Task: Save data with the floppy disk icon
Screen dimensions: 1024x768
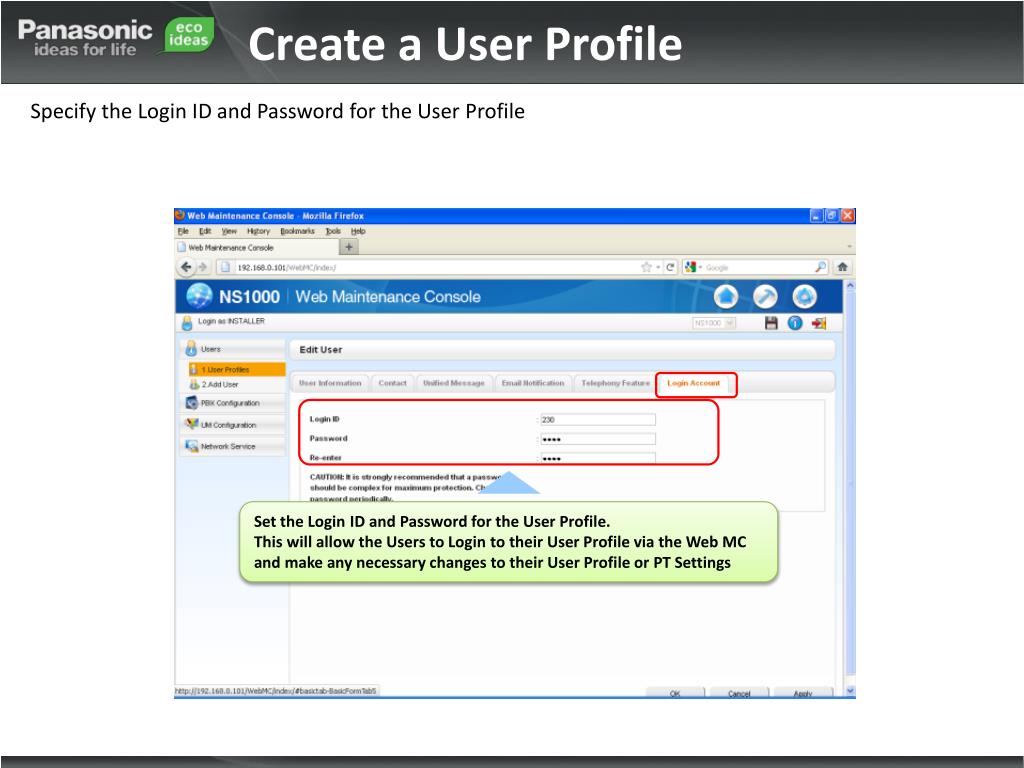Action: pyautogui.click(x=771, y=323)
